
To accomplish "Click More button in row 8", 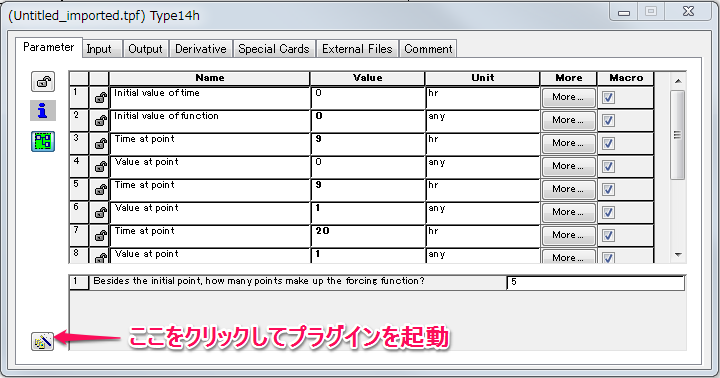I will point(568,257).
